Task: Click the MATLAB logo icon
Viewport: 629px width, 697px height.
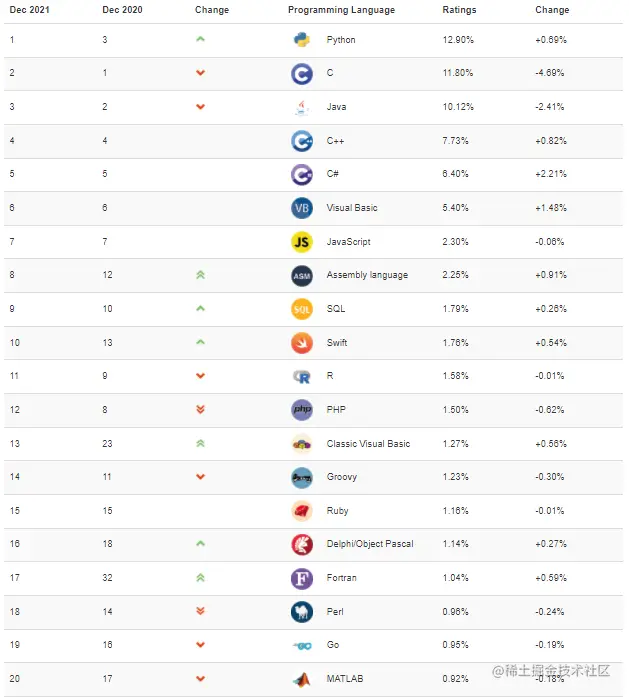Action: click(302, 680)
